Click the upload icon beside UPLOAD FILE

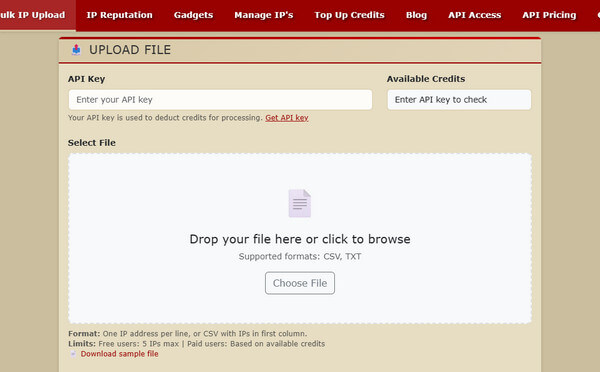(76, 50)
